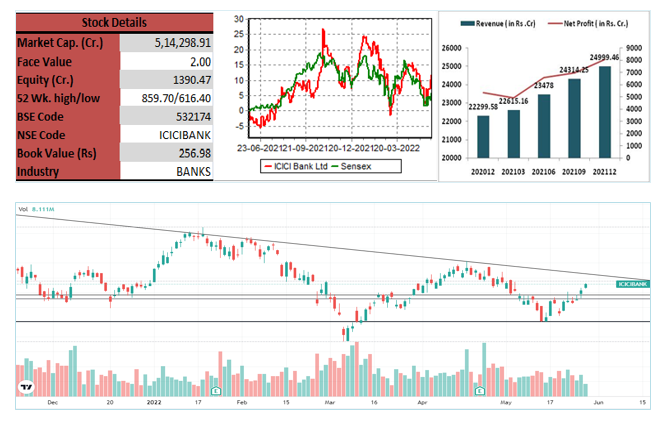The image size is (663, 423).
Task: Click the Revenue (in Rs. Cr) legend entry
Action: [498, 24]
